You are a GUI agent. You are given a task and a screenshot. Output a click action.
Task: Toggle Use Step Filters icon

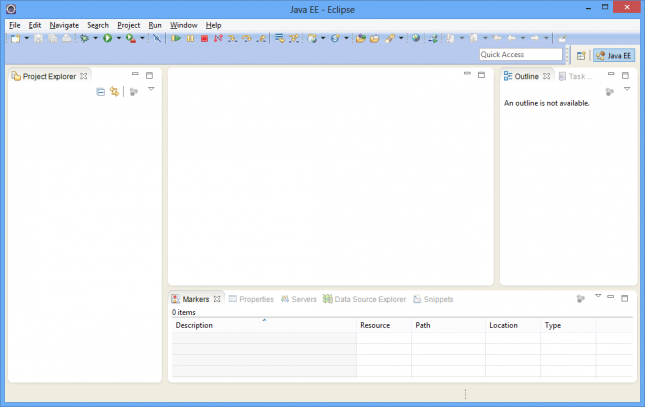tap(294, 39)
